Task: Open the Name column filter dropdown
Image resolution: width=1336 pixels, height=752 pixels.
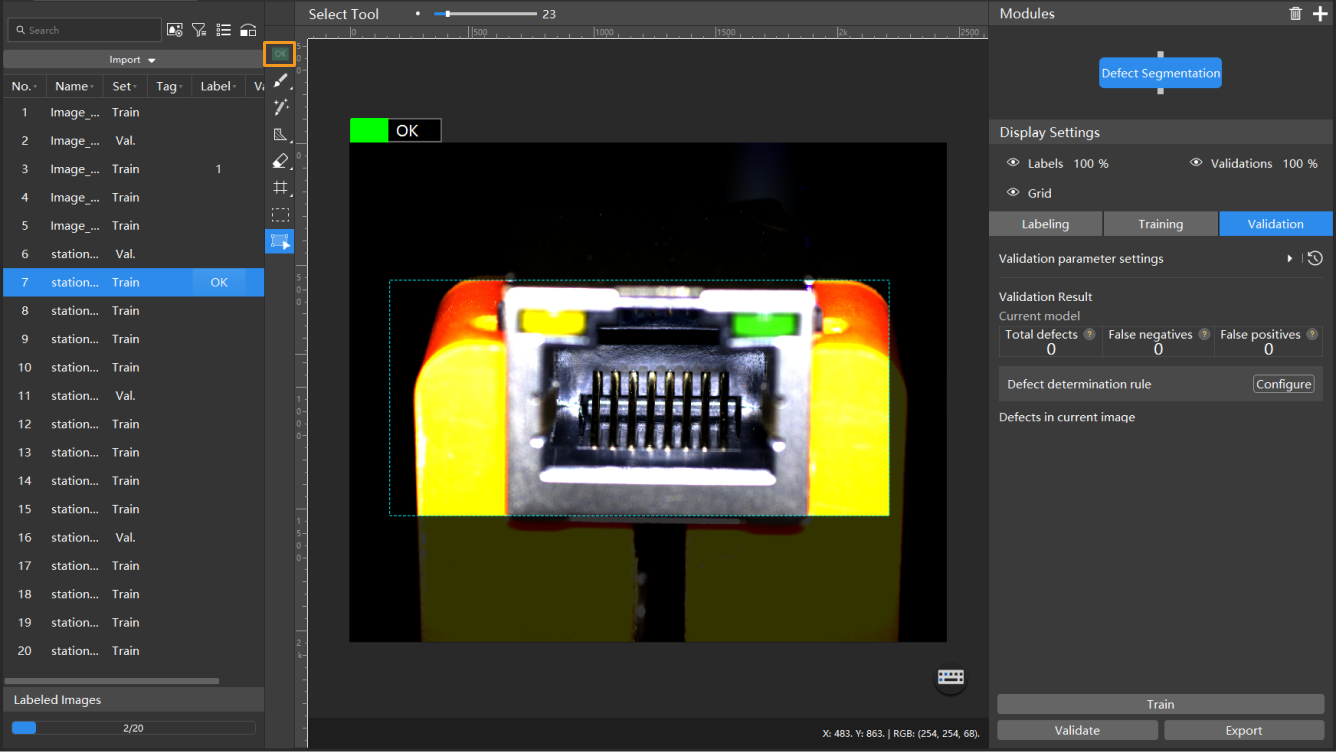Action: pyautogui.click(x=92, y=87)
